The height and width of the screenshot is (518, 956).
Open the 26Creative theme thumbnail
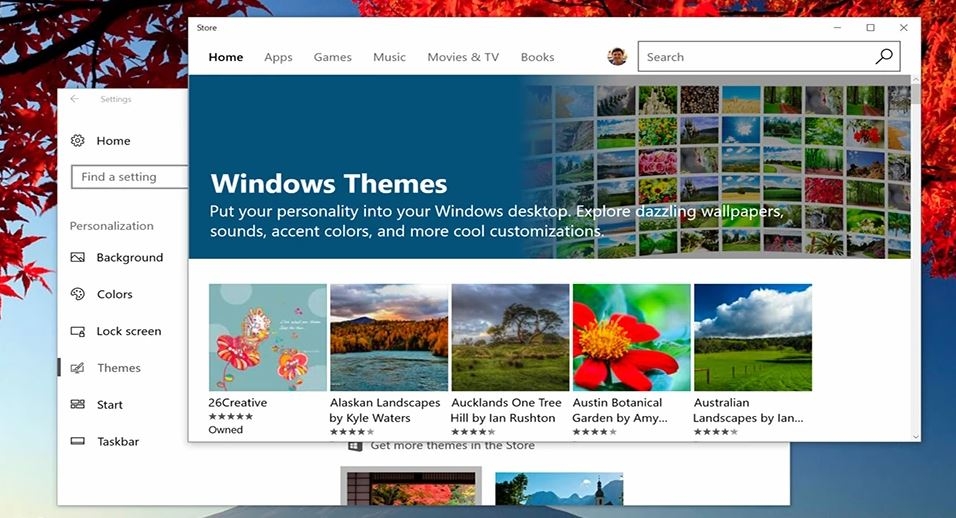[268, 337]
